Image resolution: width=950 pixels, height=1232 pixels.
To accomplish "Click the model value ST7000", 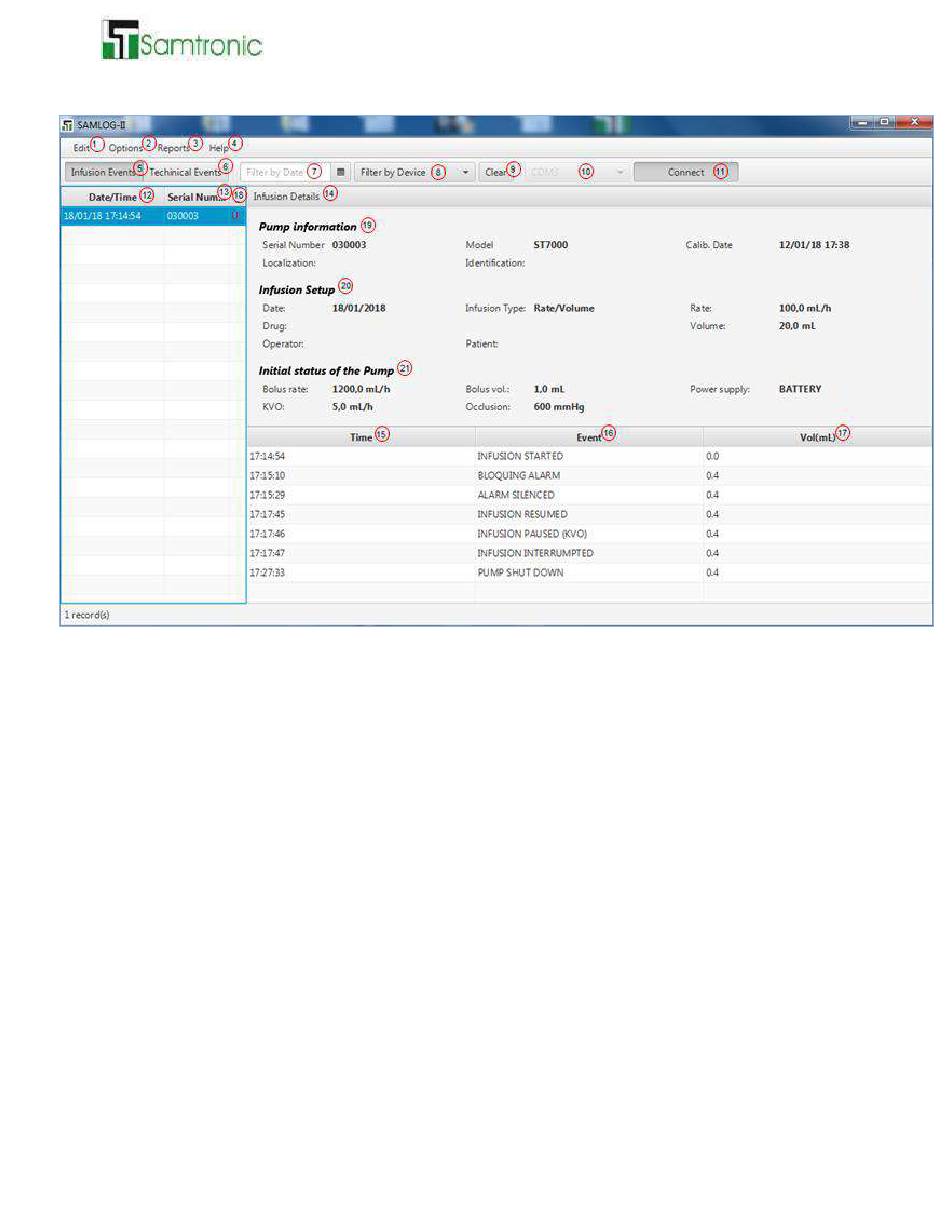I will pos(551,245).
